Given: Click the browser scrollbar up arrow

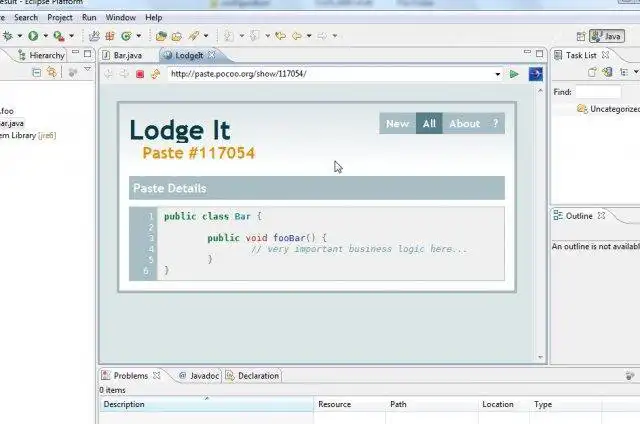Looking at the screenshot, I should (540, 91).
